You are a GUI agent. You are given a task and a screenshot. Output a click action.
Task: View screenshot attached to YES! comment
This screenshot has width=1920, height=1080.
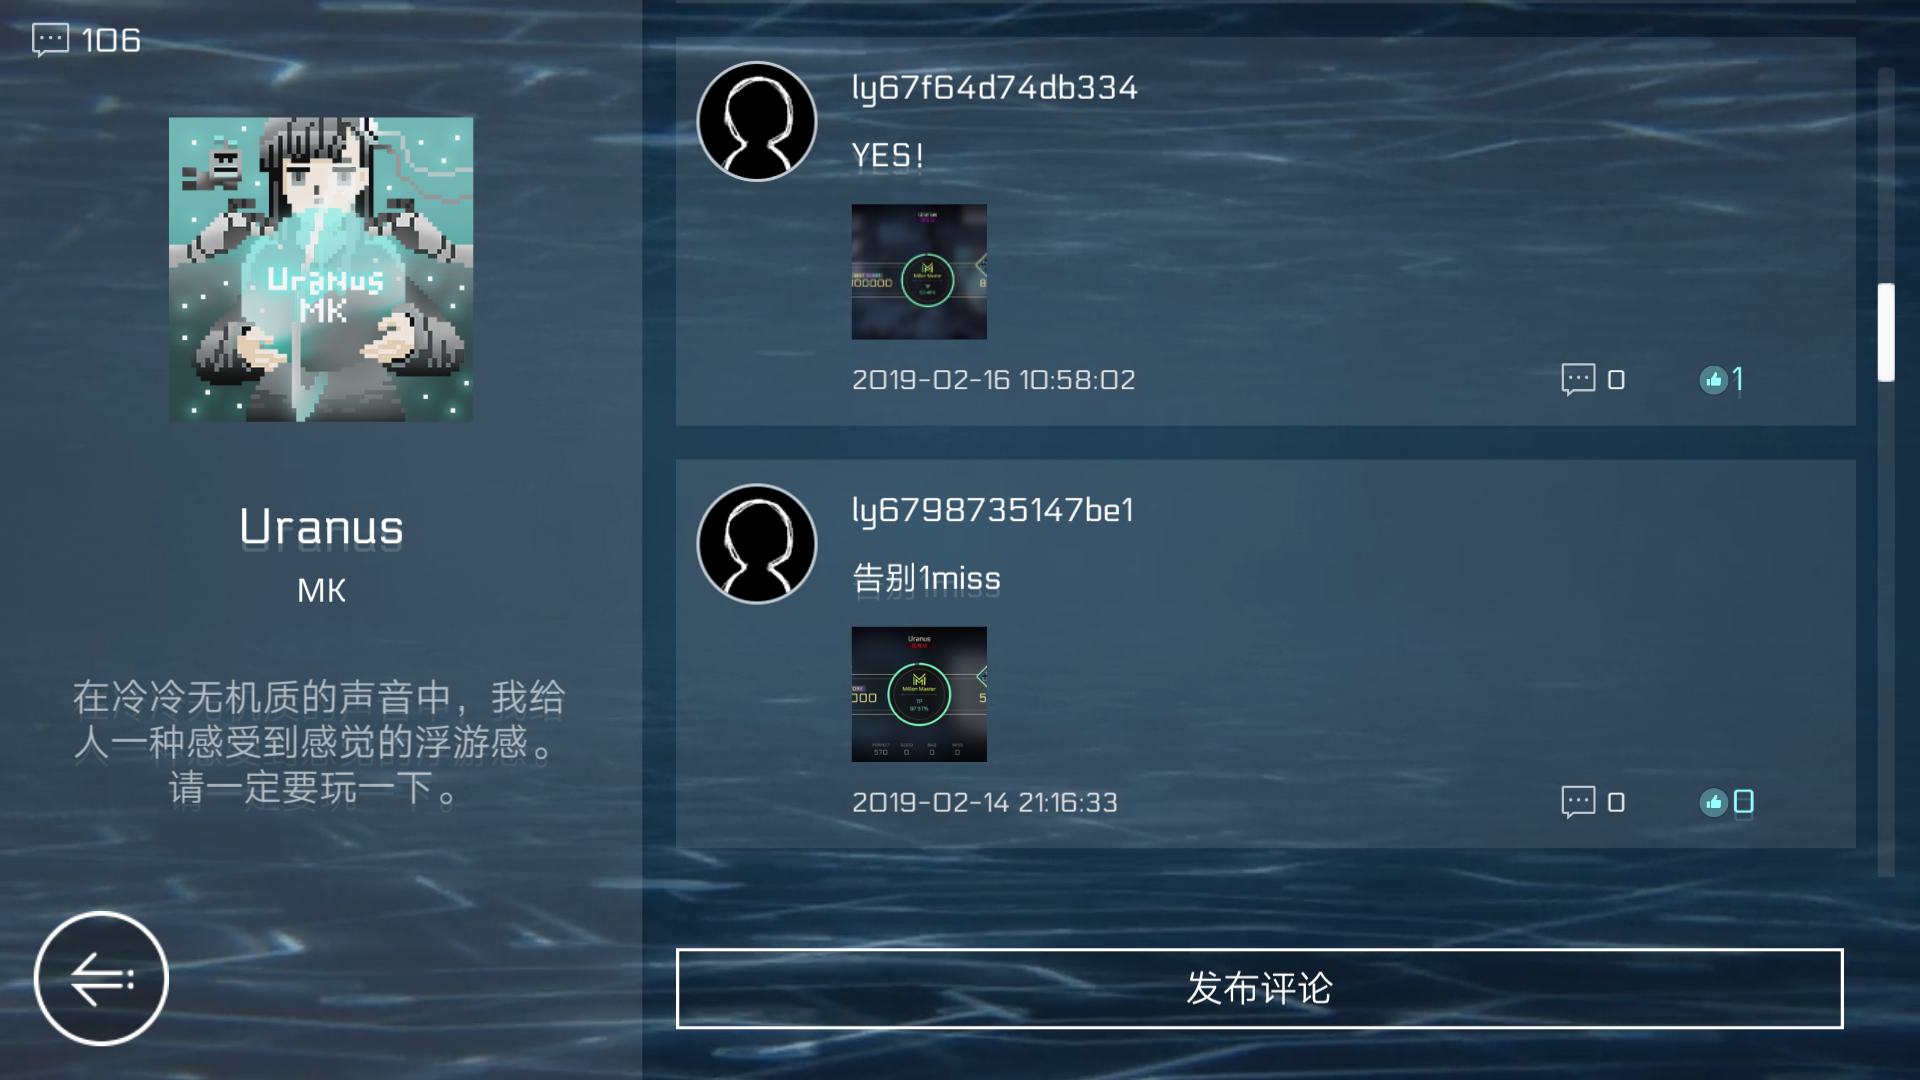tap(919, 272)
